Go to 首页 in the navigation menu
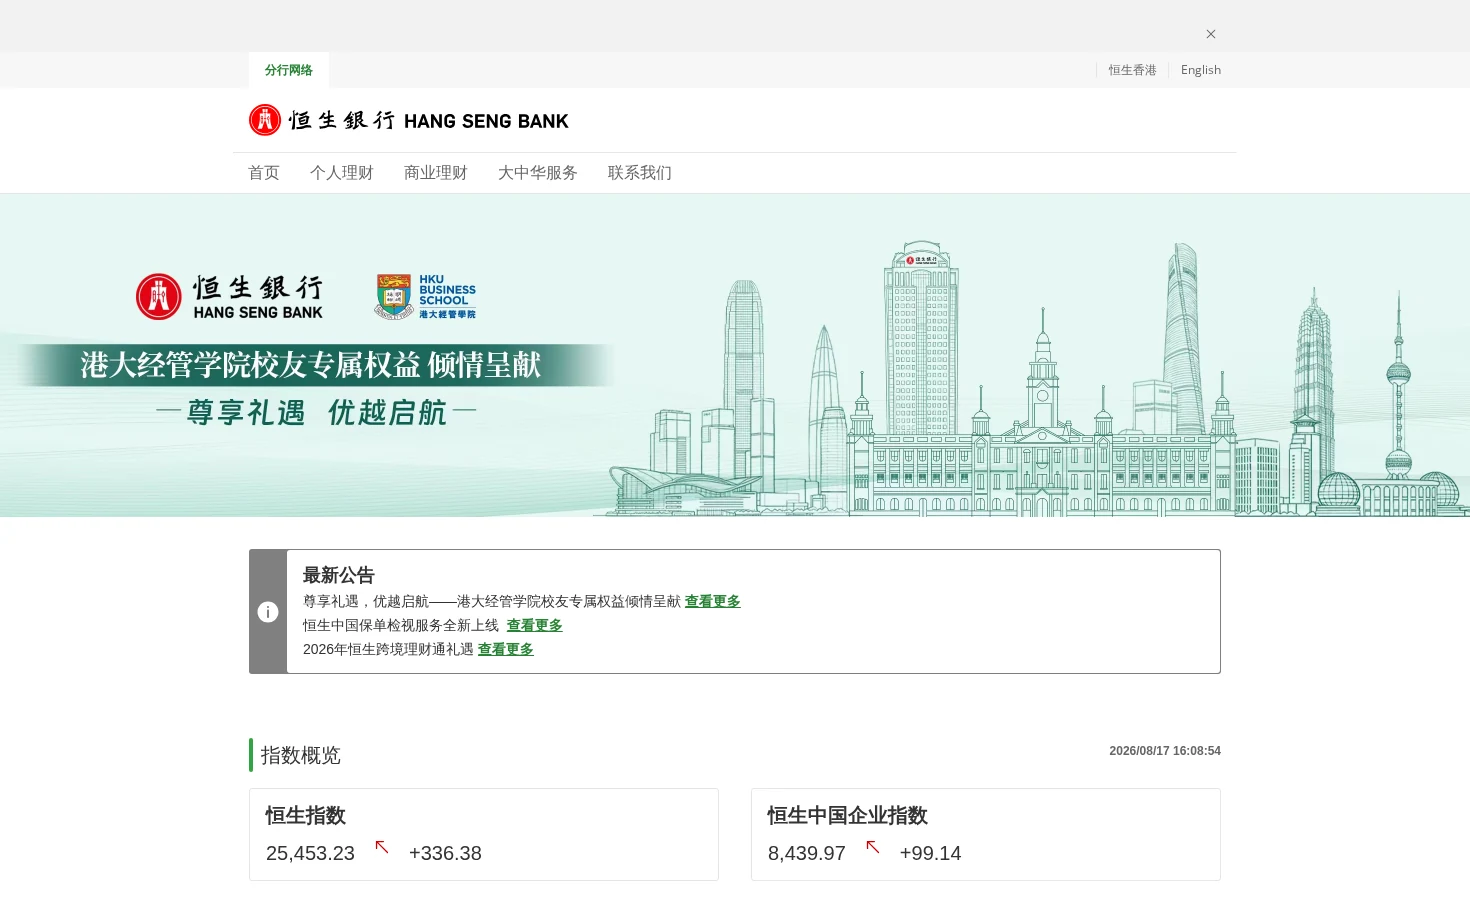 (264, 173)
